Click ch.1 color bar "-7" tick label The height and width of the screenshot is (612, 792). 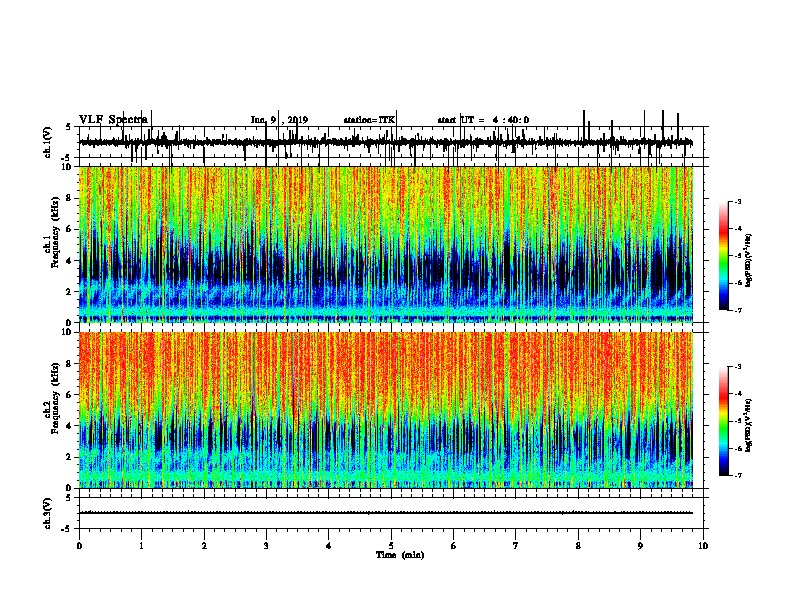(x=738, y=310)
